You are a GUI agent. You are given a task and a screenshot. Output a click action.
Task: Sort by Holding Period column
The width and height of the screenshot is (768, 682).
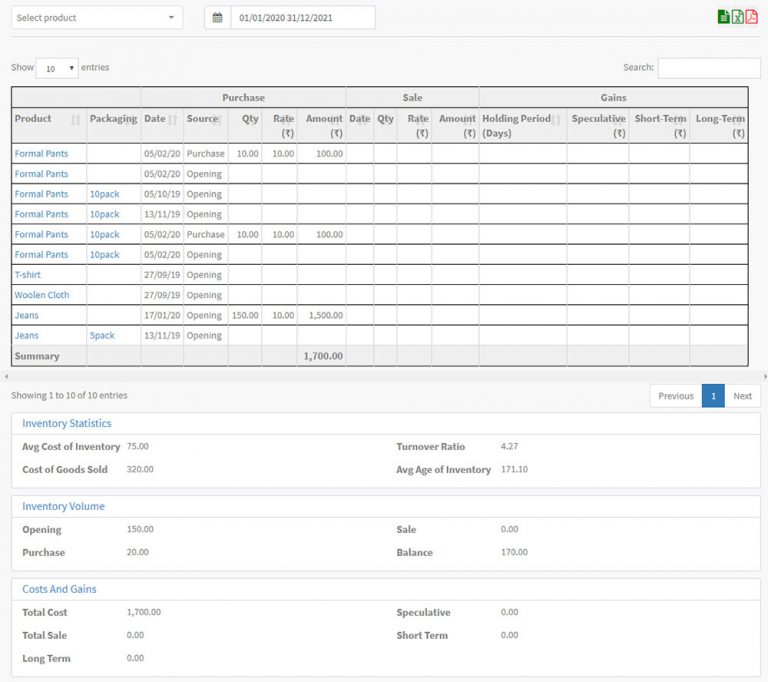click(522, 125)
